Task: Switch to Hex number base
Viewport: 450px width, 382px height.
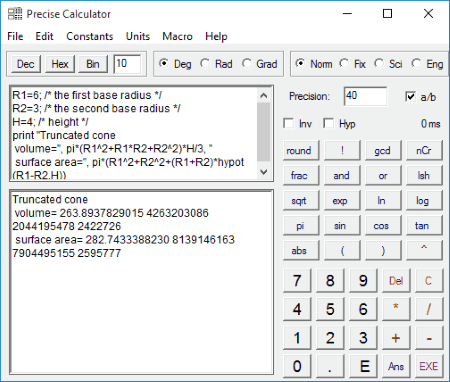Action: 60,64
